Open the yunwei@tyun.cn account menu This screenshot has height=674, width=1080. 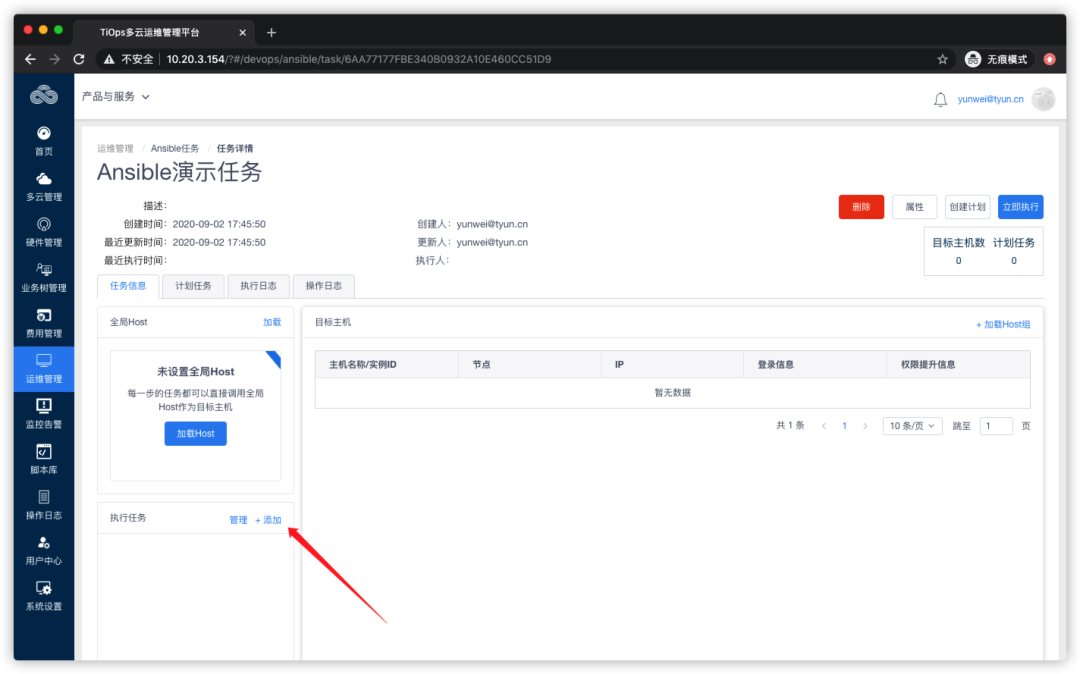coord(990,99)
